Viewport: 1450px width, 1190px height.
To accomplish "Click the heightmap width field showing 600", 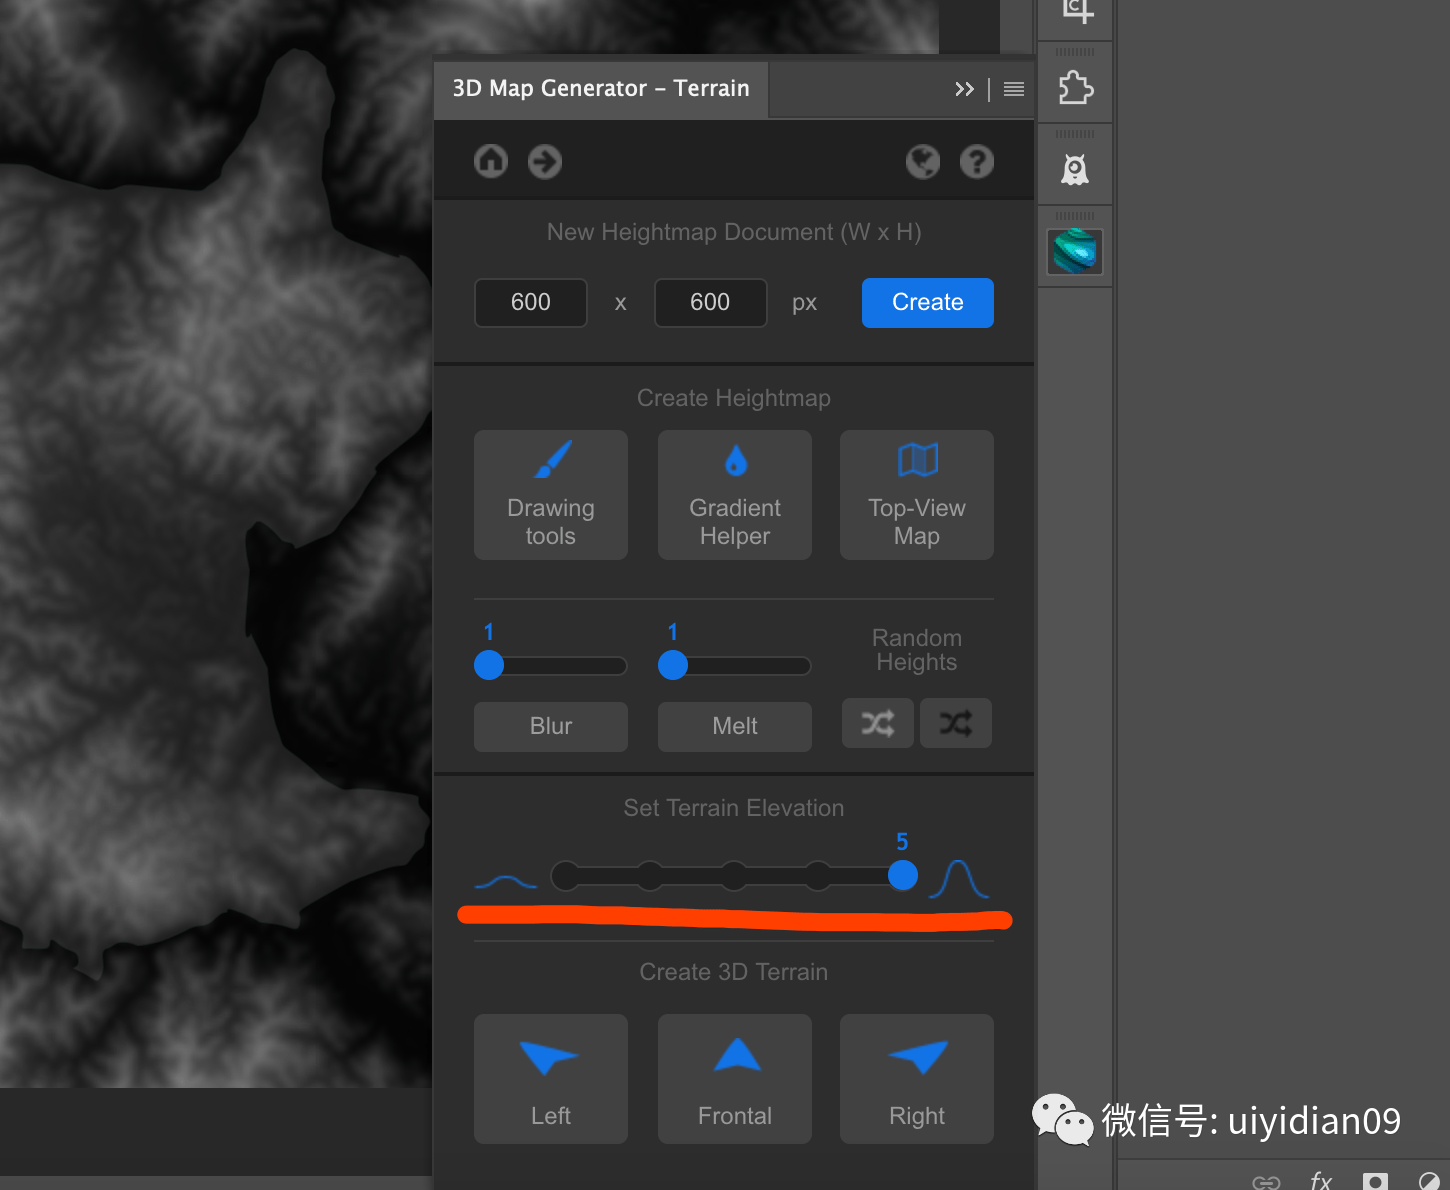I will (x=531, y=303).
